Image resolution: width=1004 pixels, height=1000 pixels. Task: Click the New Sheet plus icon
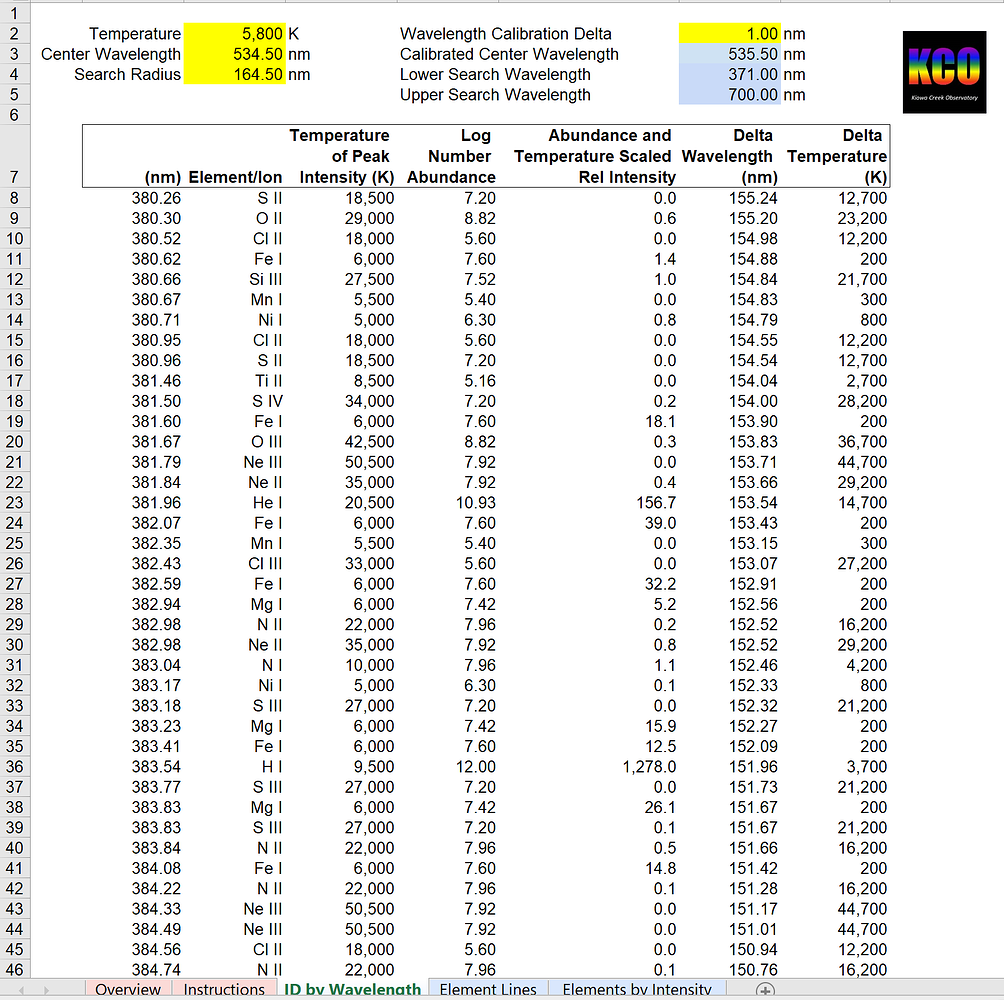[764, 989]
